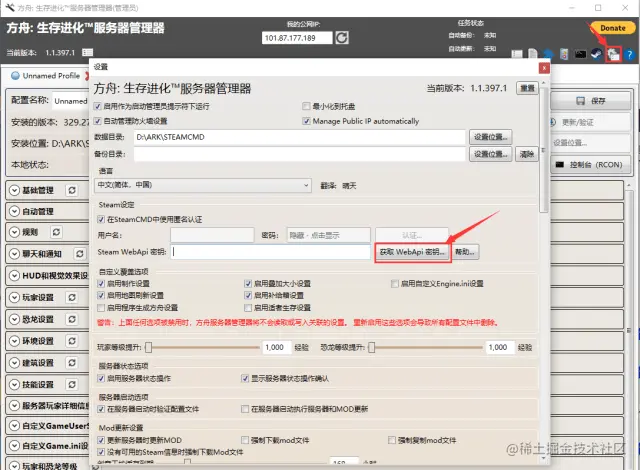Click the music file icon in header toolbar

pos(564,54)
